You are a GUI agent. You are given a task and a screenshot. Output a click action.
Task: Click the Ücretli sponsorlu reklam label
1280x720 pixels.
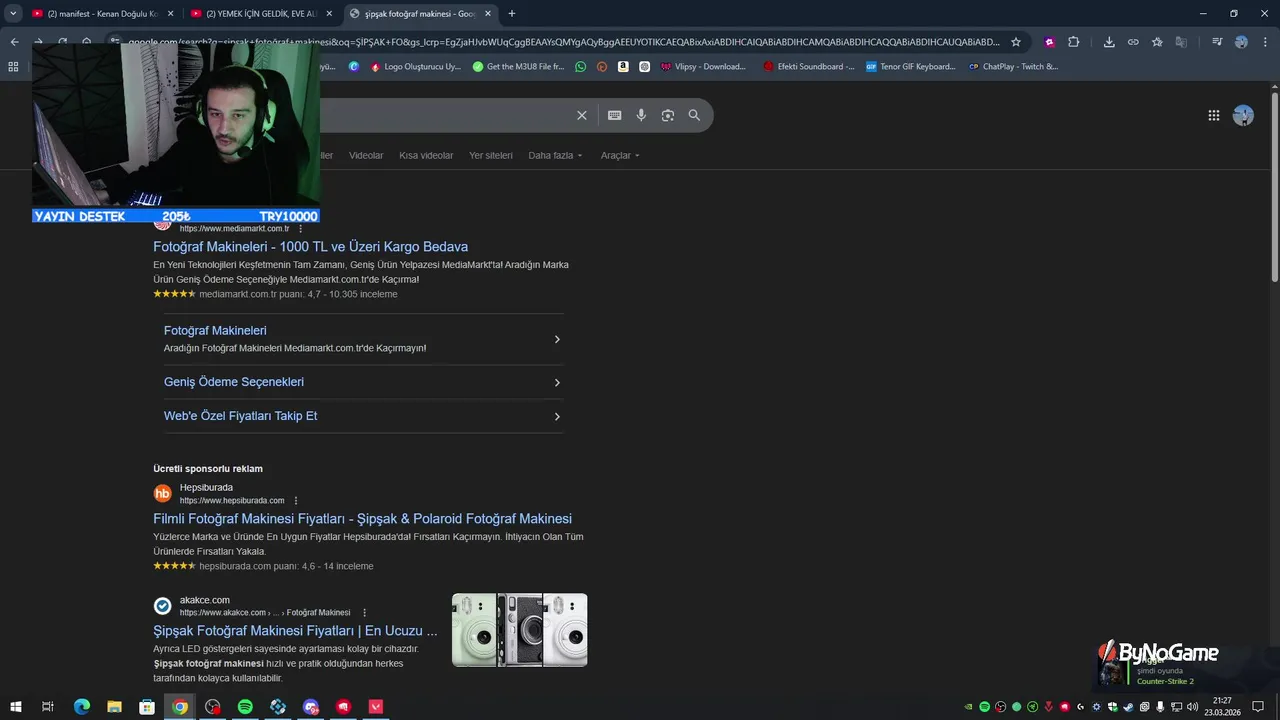(208, 469)
